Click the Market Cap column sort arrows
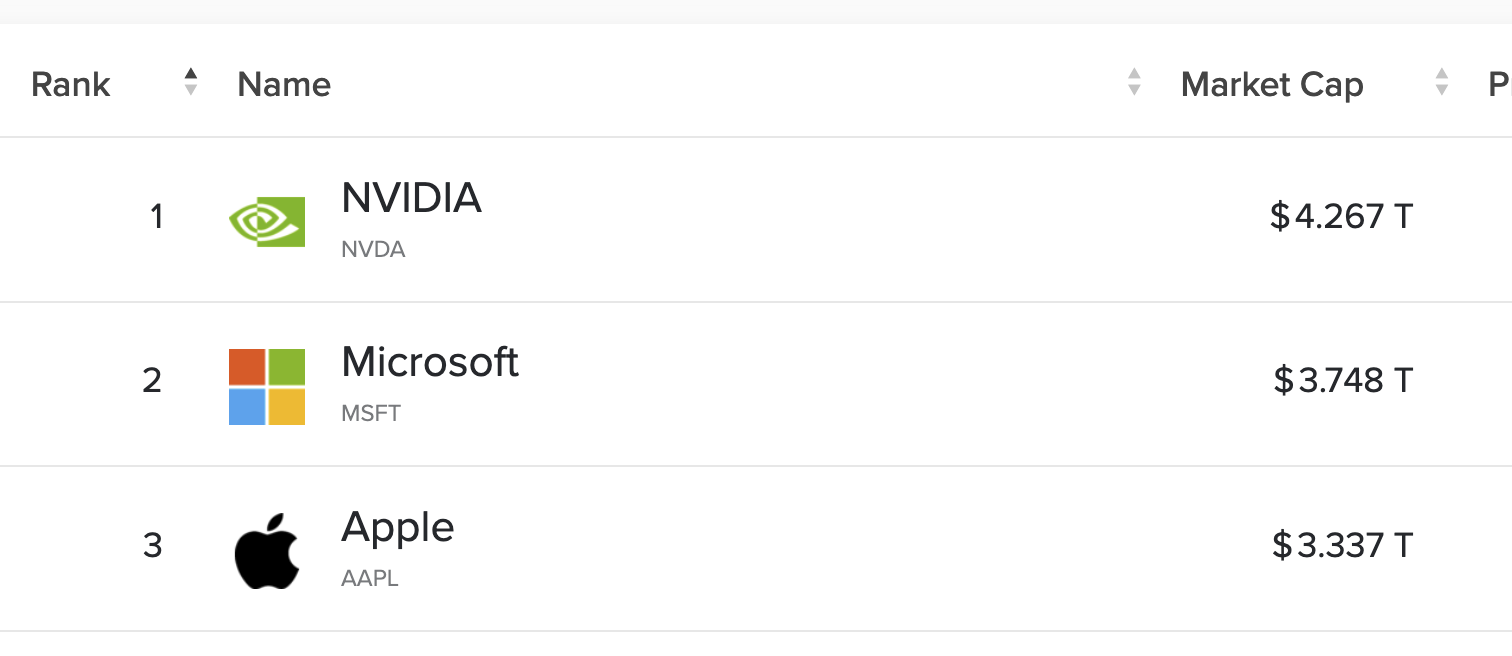 [x=1441, y=83]
